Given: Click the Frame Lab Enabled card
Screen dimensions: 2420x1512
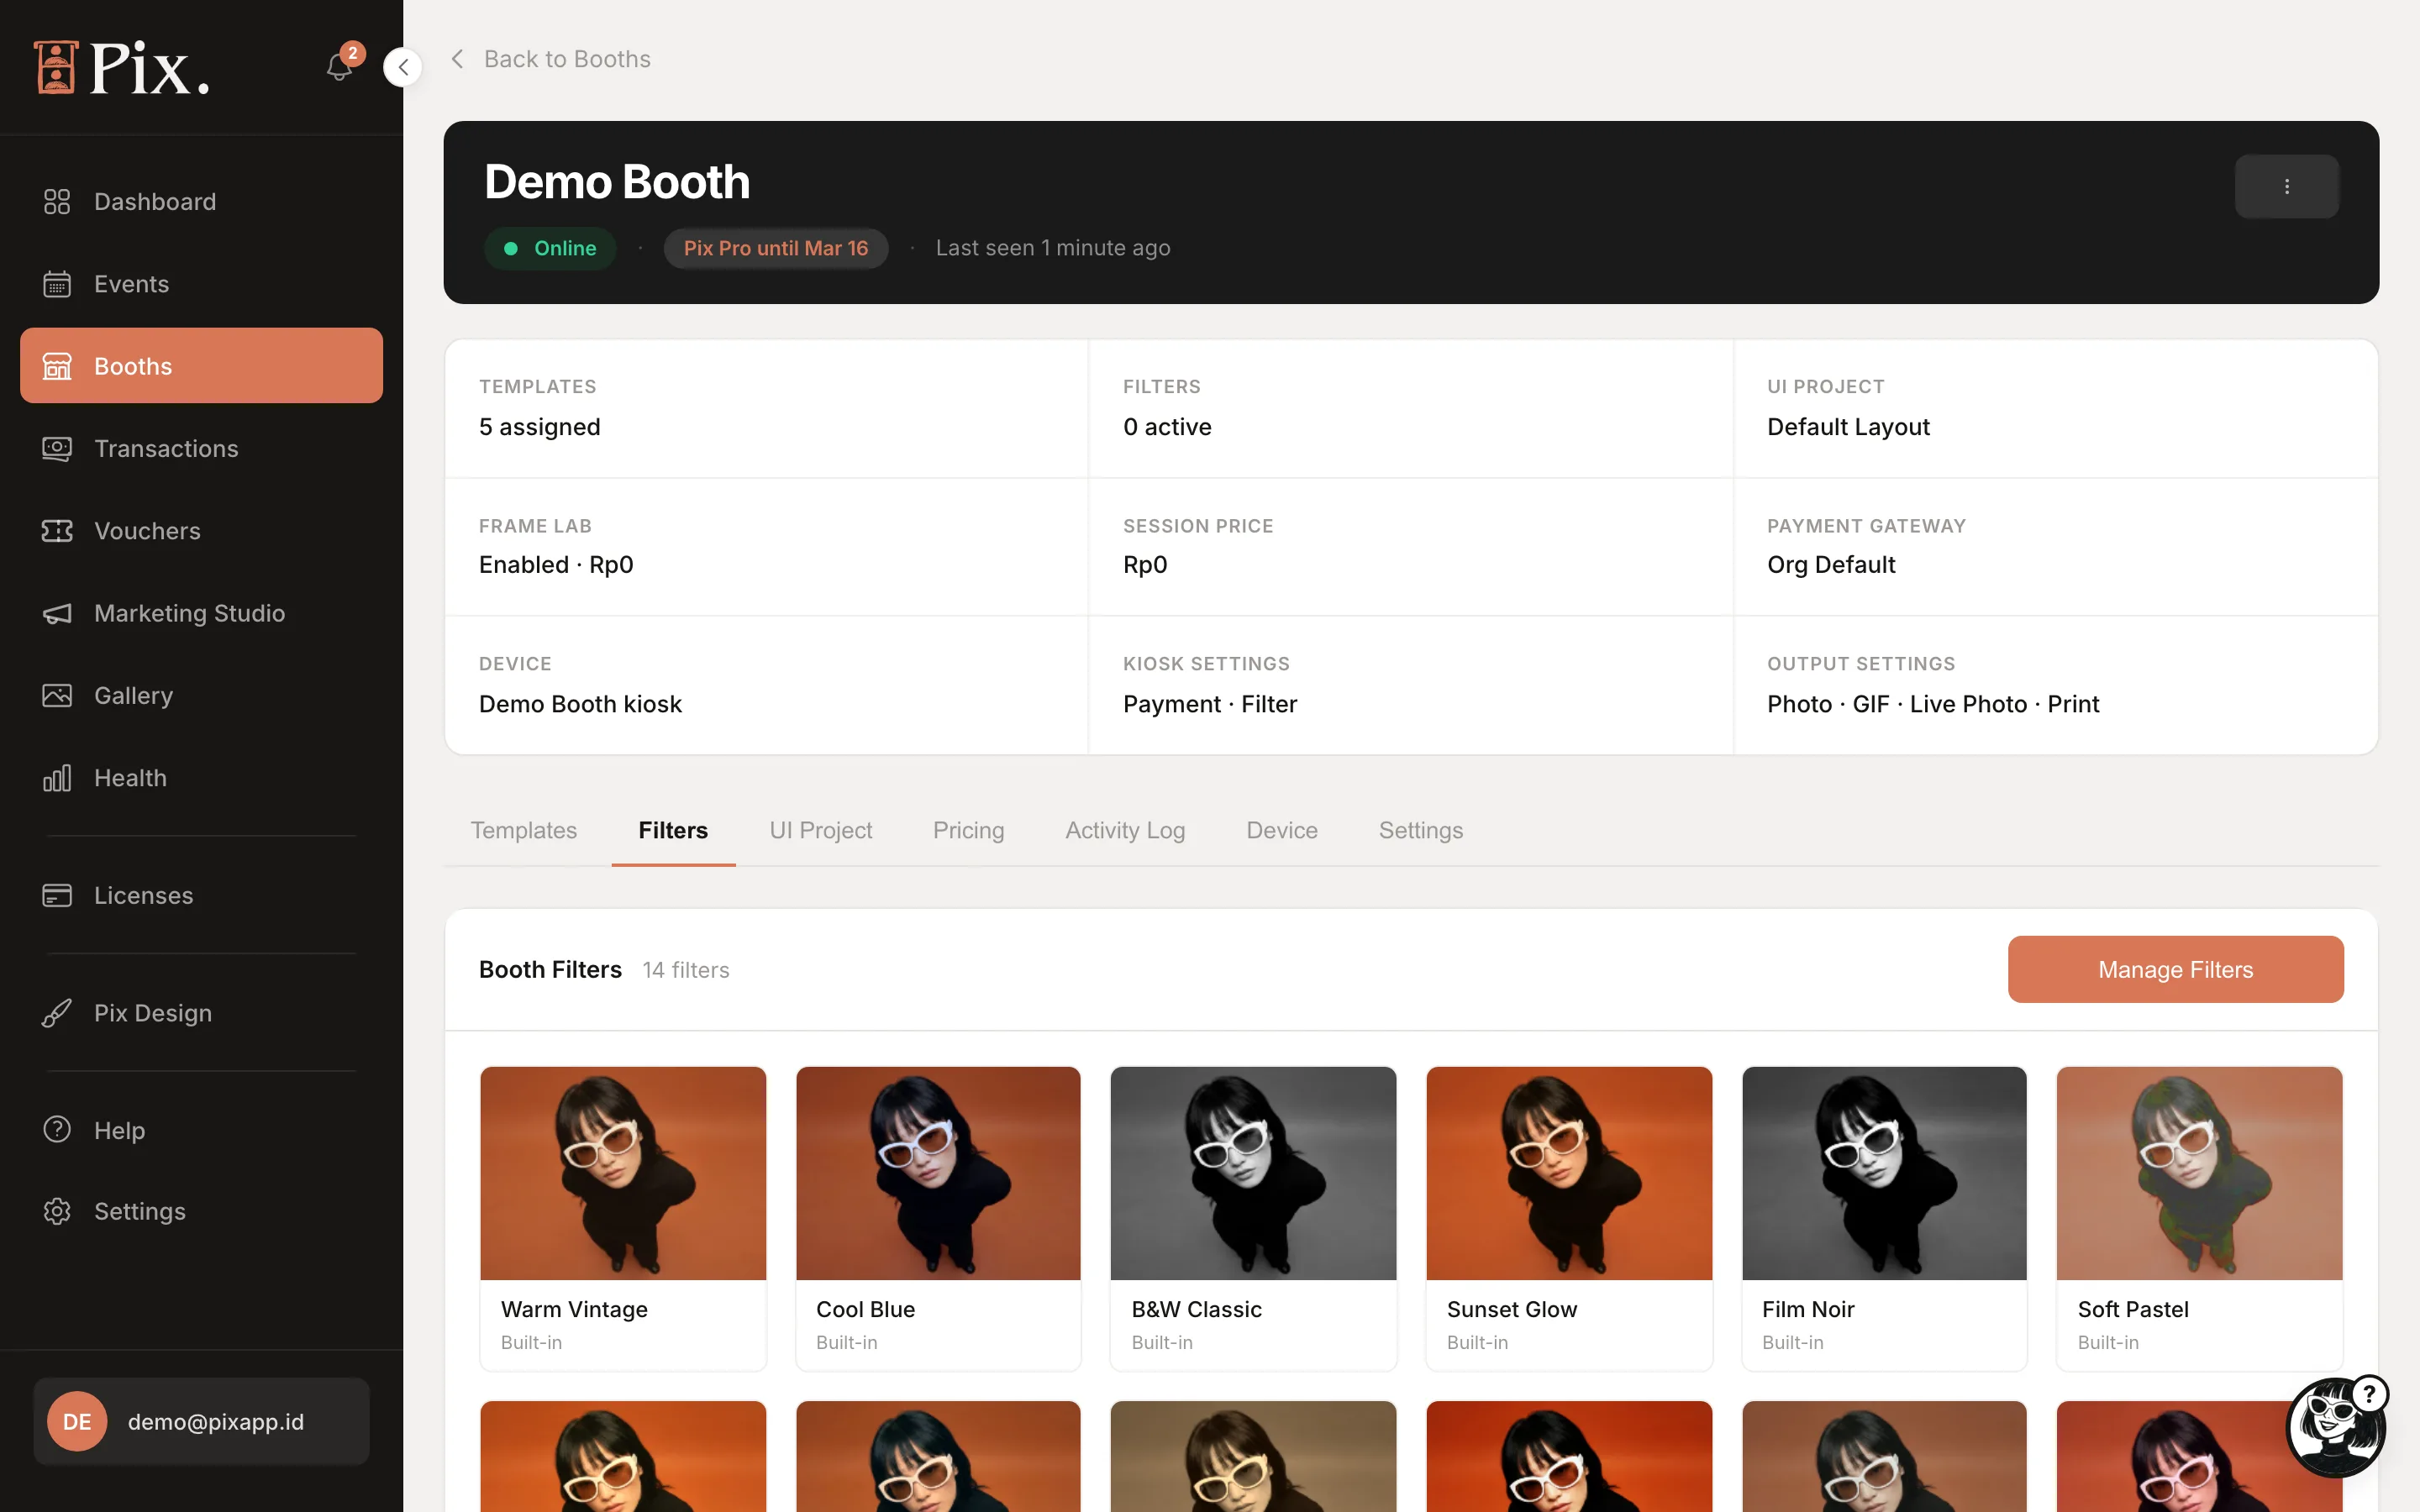Looking at the screenshot, I should click(x=766, y=546).
